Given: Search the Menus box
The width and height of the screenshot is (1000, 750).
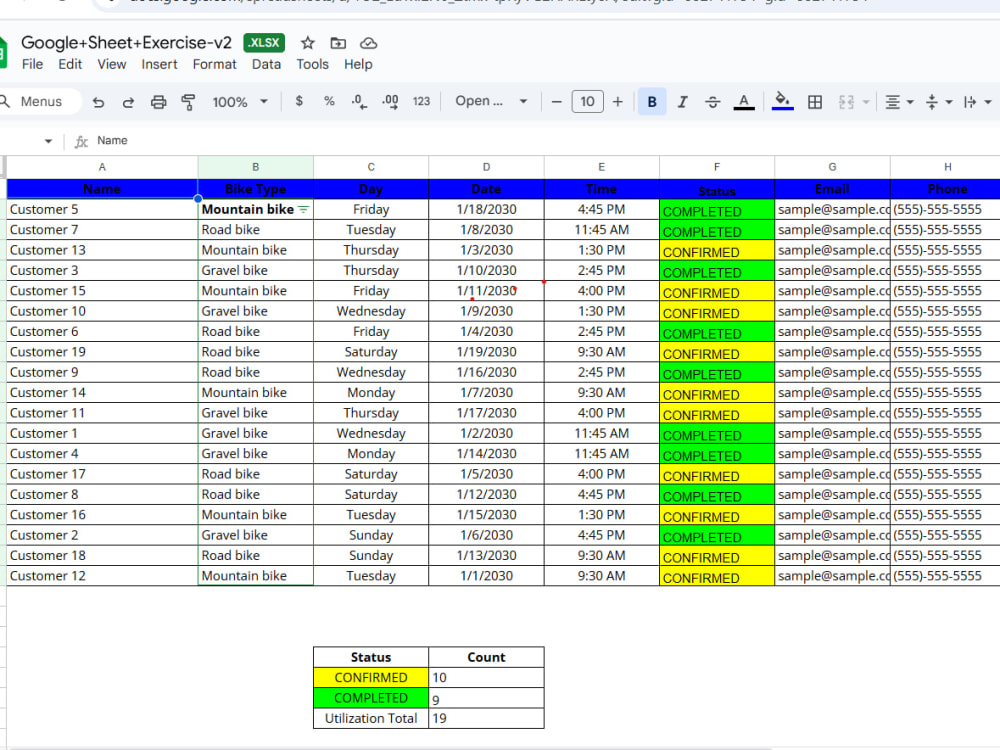Looking at the screenshot, I should (40, 101).
